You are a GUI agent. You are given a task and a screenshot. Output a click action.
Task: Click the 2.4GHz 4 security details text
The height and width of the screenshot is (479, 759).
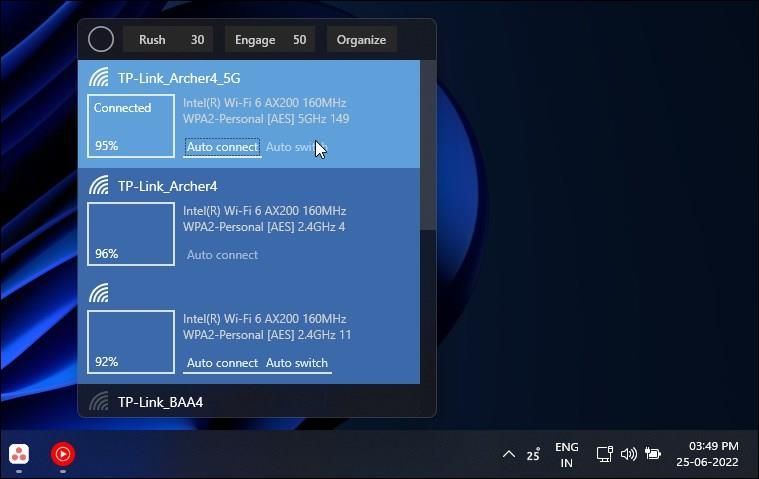point(264,227)
